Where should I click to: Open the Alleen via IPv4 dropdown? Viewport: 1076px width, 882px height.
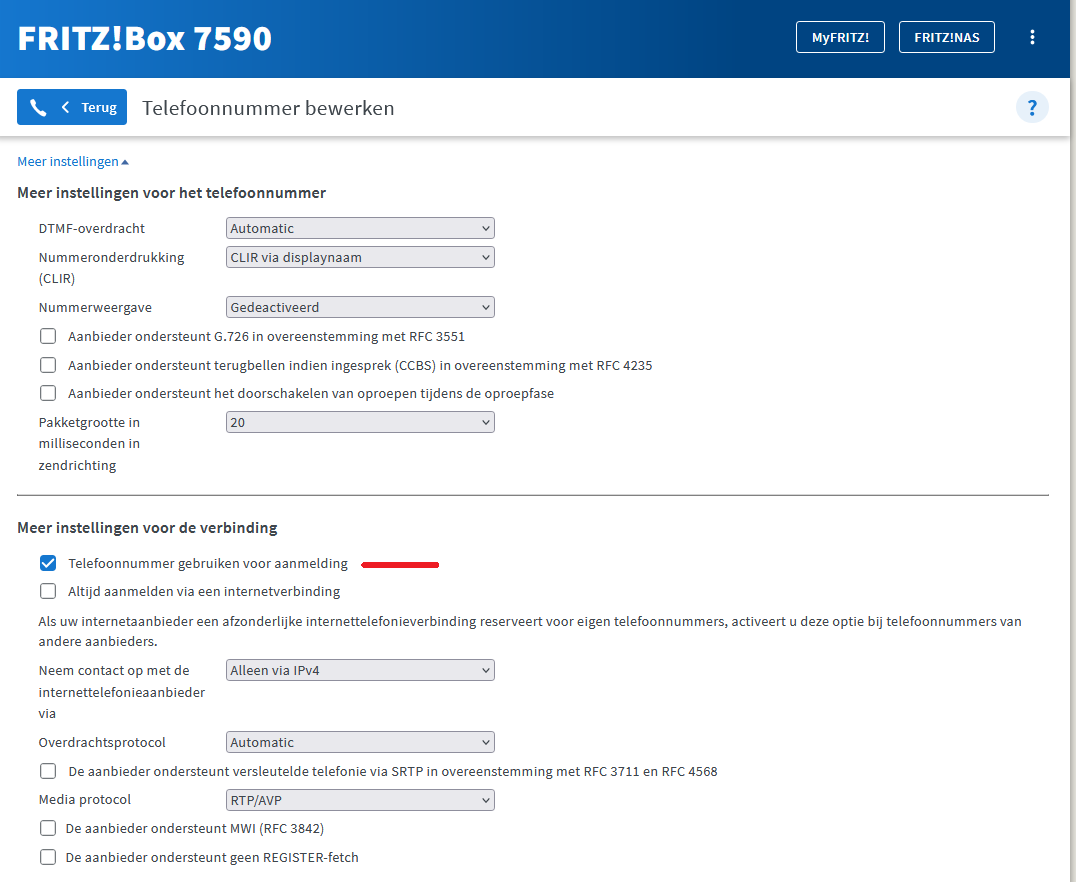pyautogui.click(x=360, y=671)
